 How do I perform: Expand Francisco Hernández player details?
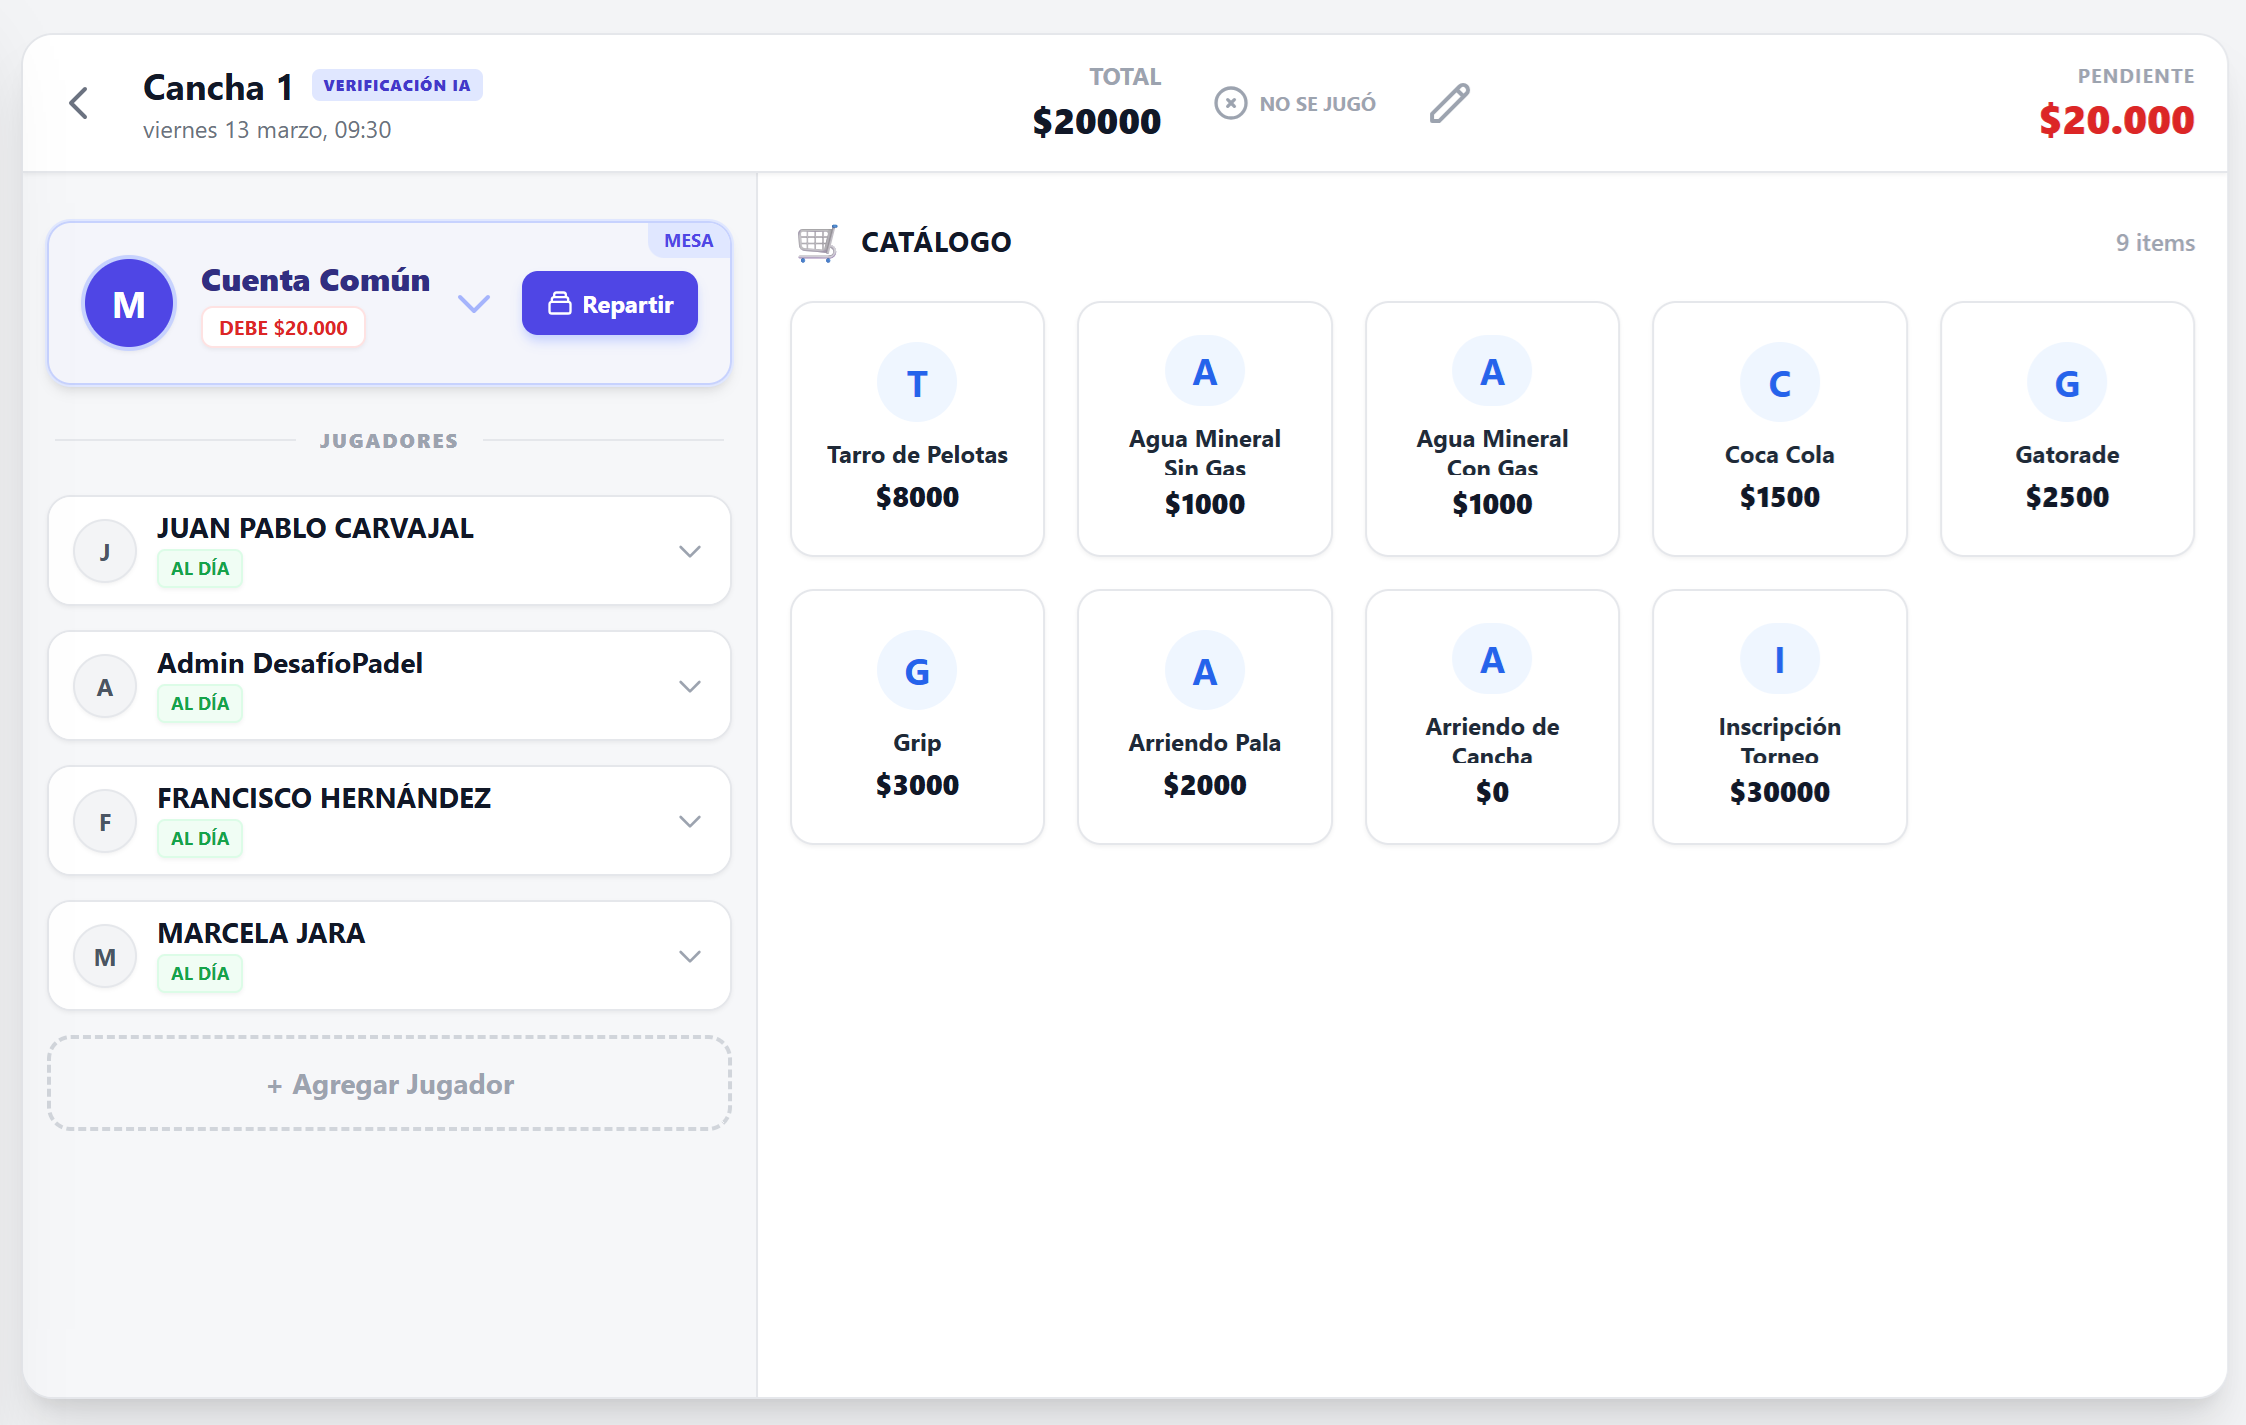click(x=689, y=821)
